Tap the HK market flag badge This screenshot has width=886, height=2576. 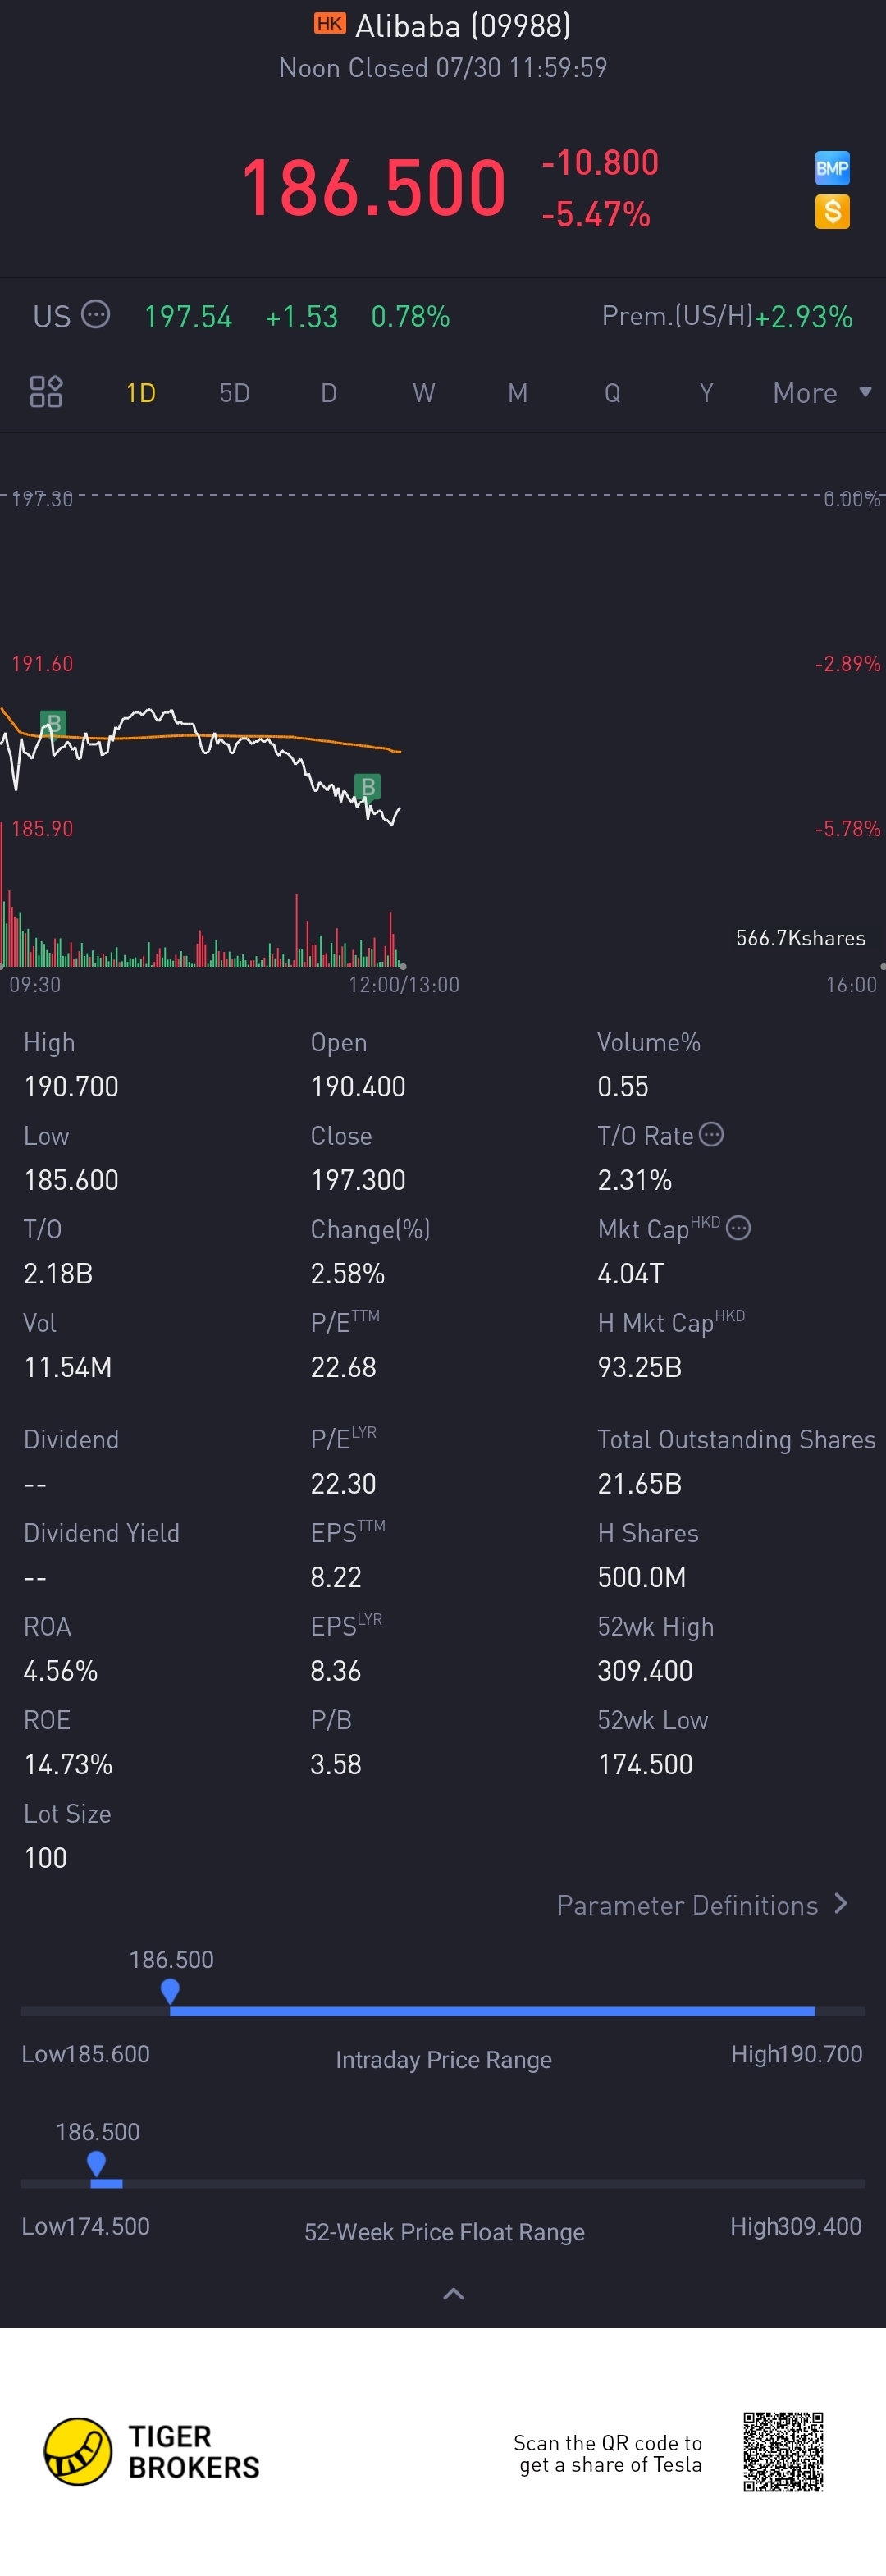329,24
